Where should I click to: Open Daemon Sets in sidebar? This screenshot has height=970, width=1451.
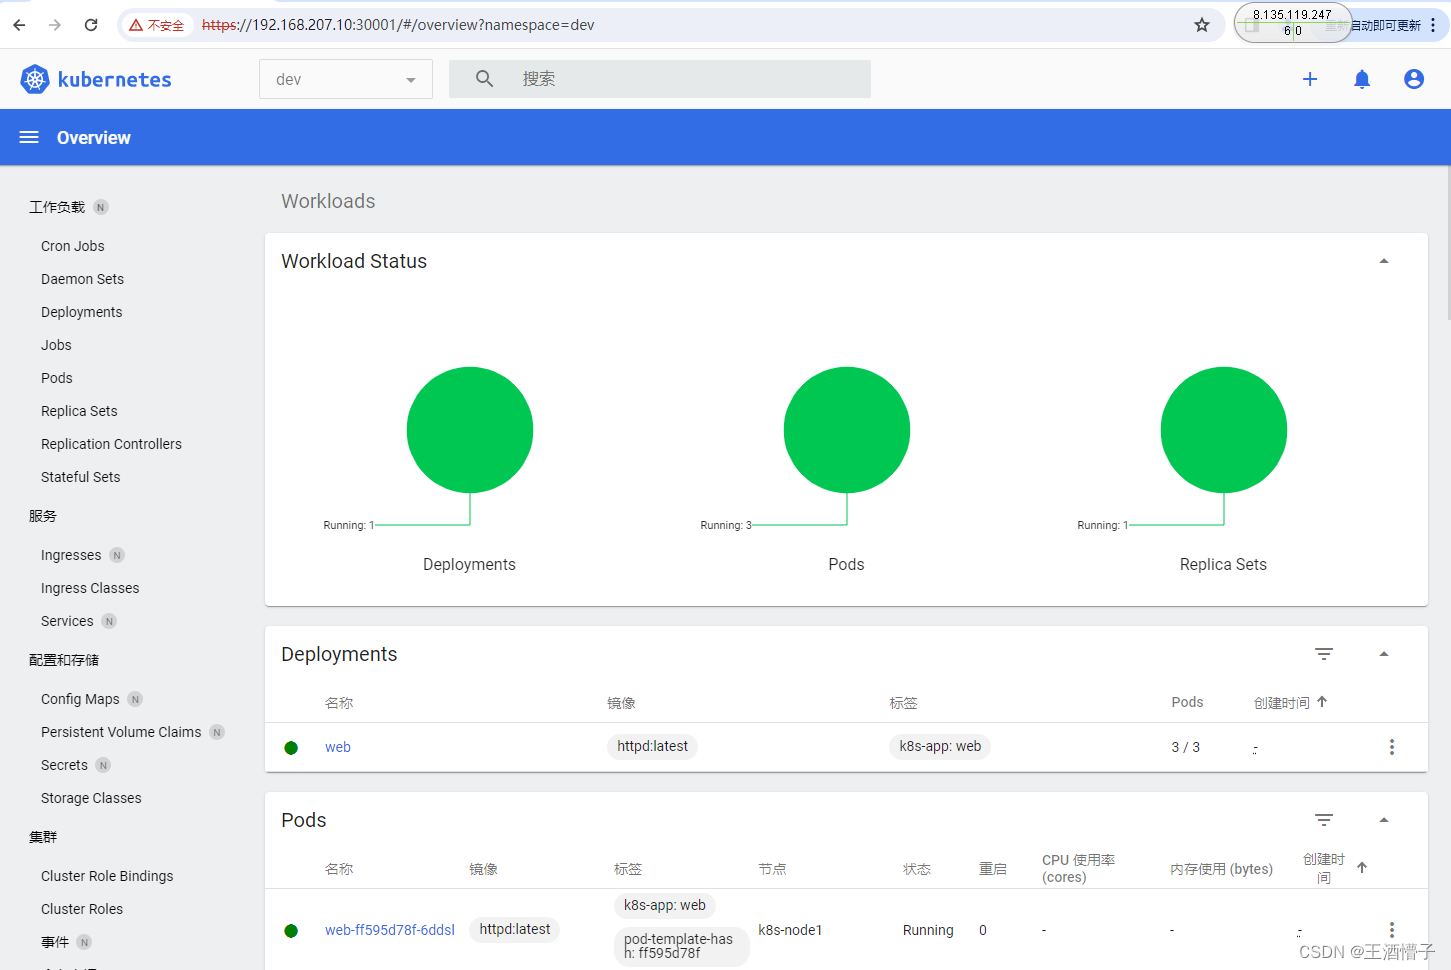83,279
